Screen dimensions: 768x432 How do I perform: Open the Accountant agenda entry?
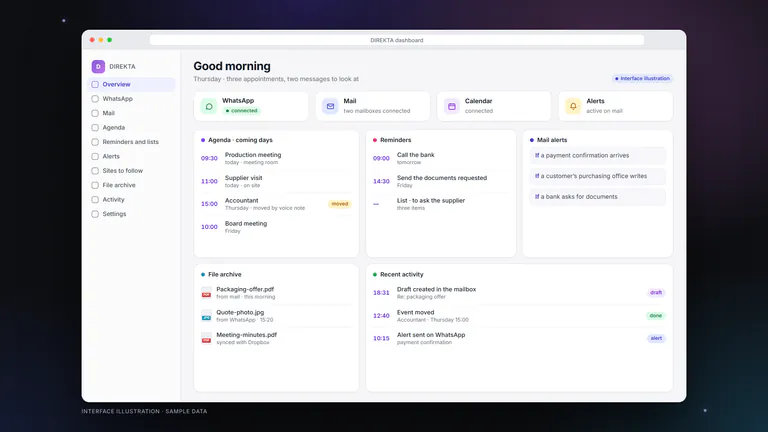point(276,204)
